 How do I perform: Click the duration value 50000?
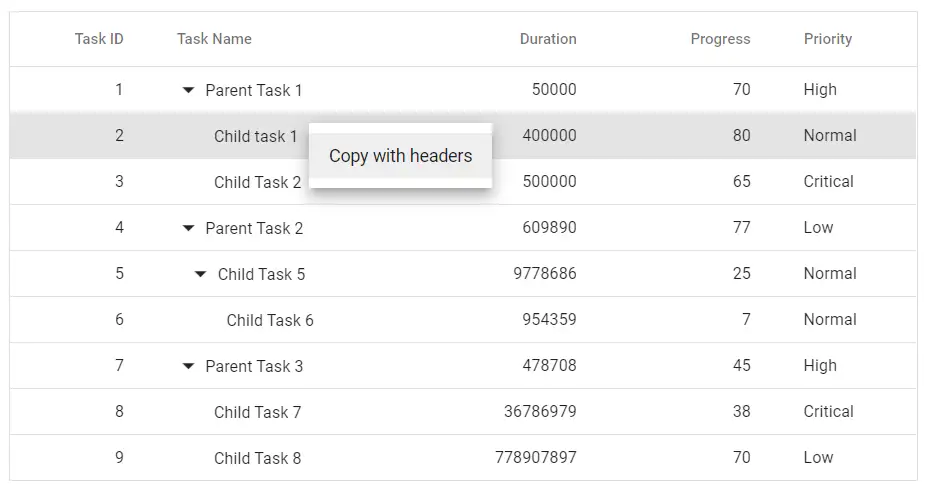tap(554, 90)
